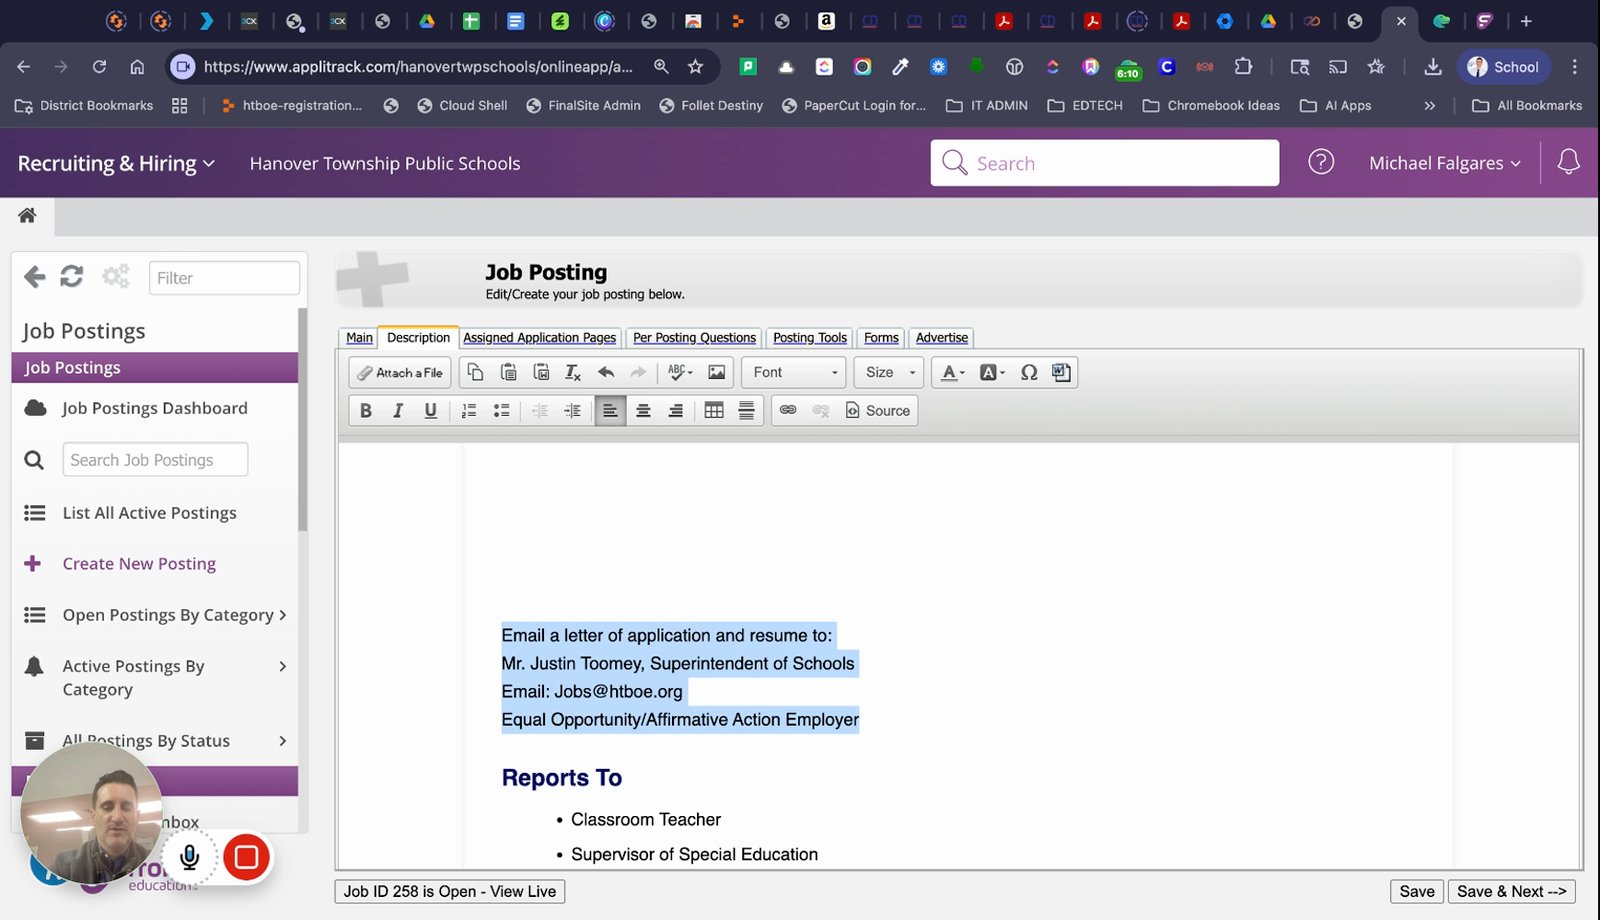Click the Attach a File button

click(x=400, y=372)
